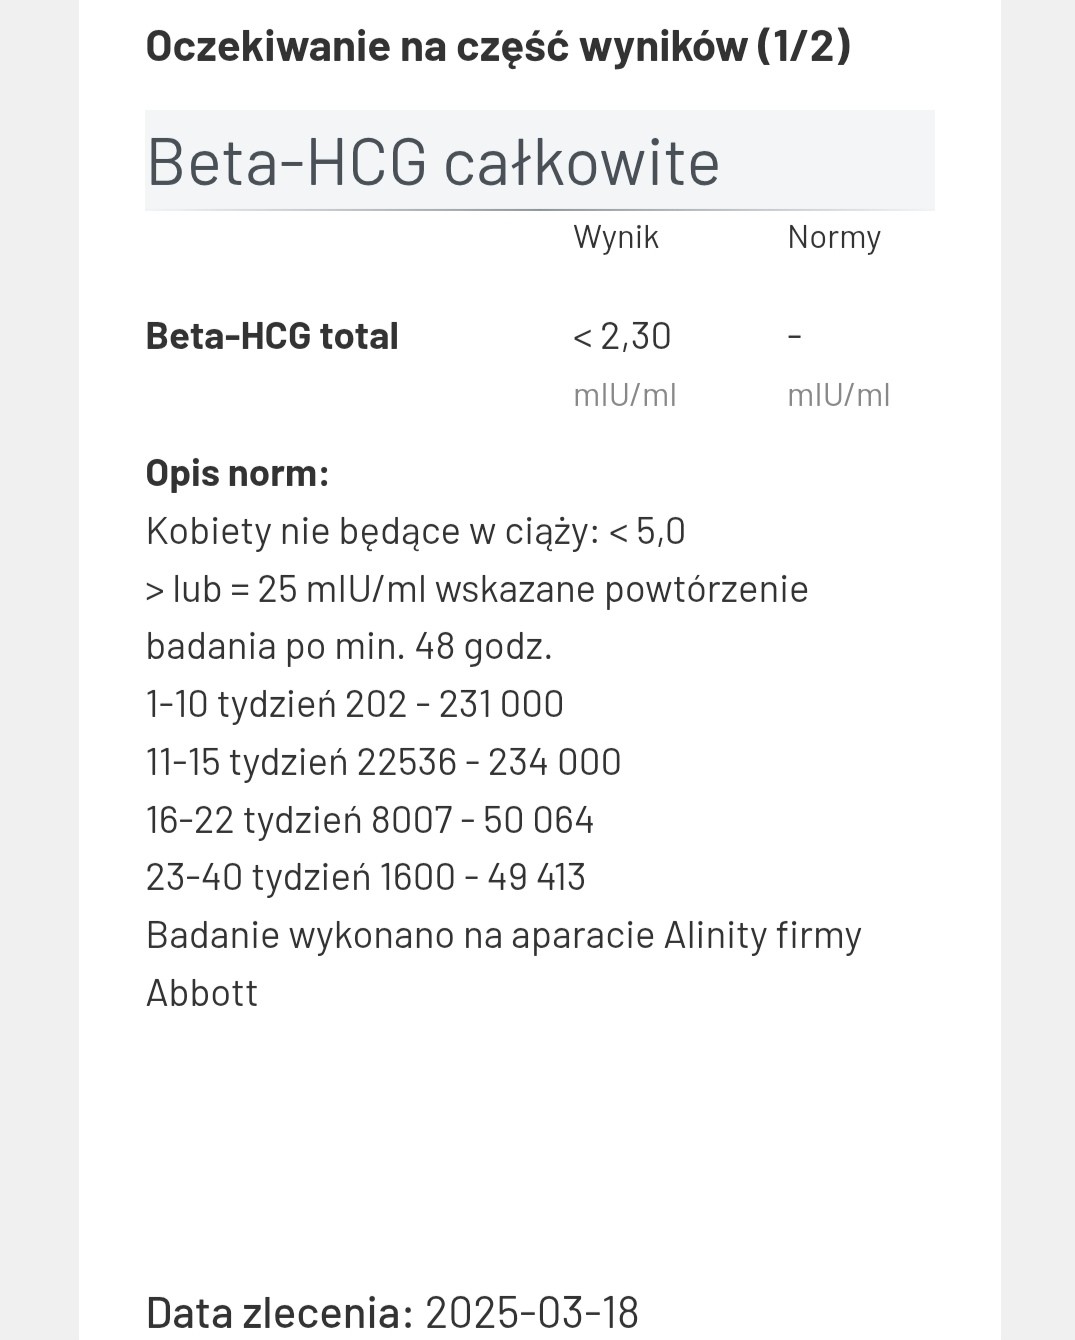This screenshot has height=1340, width=1075.
Task: Click the mIU/ml unit under Normy
Action: (x=838, y=395)
